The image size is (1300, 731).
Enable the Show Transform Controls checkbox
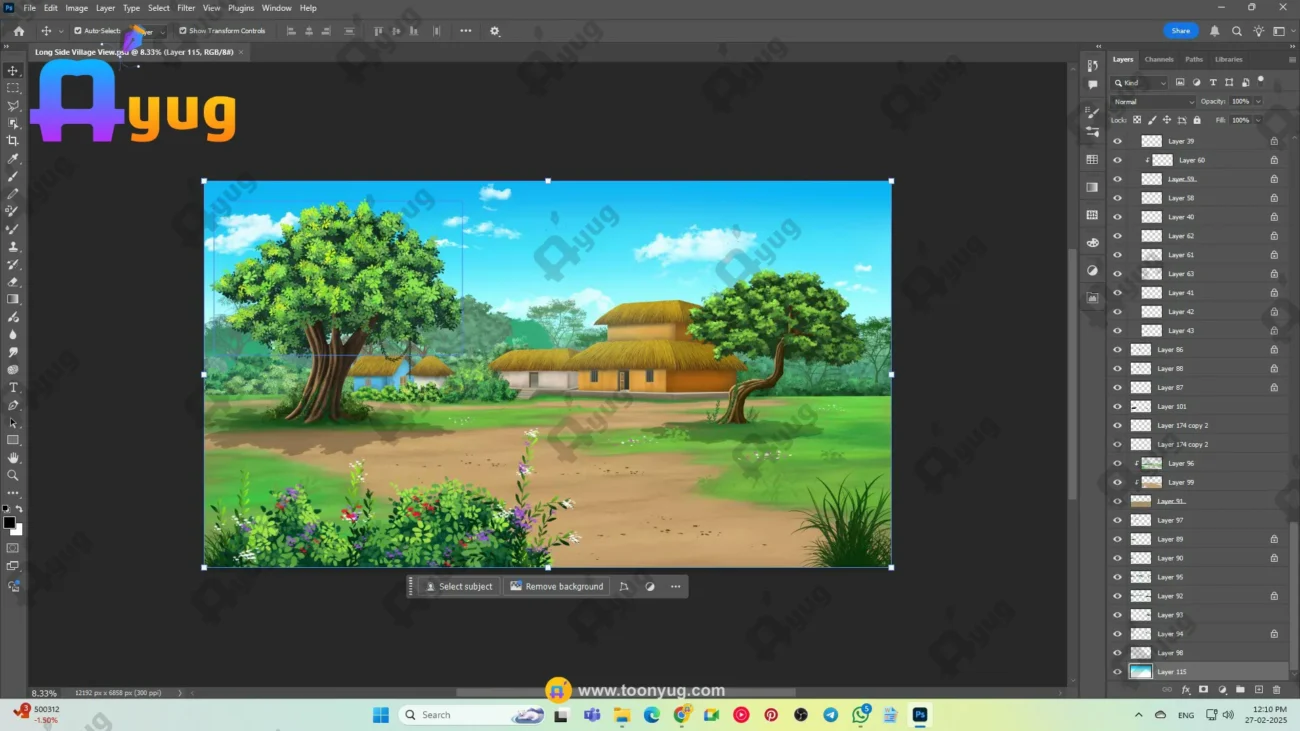[x=183, y=31]
